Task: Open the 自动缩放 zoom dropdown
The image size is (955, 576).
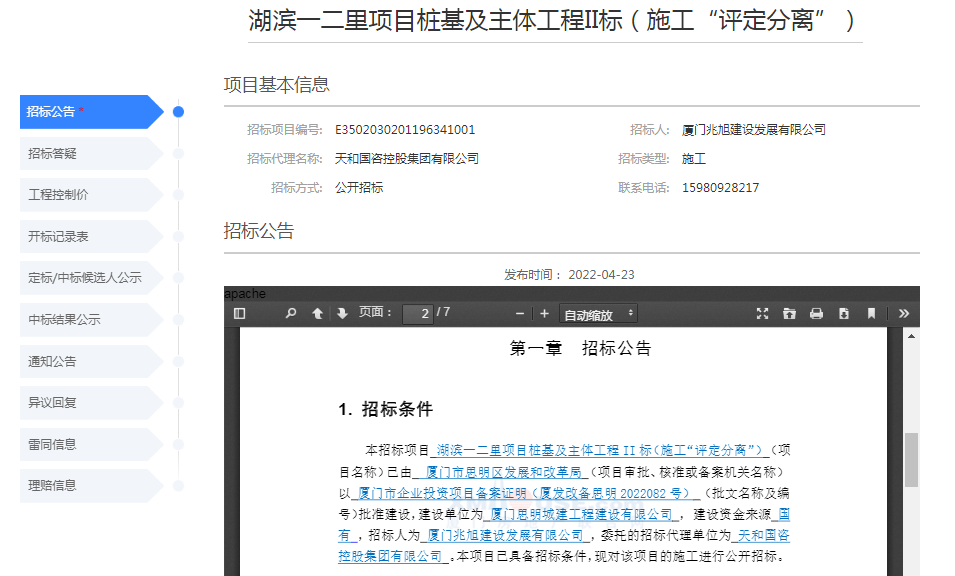Action: pyautogui.click(x=598, y=314)
